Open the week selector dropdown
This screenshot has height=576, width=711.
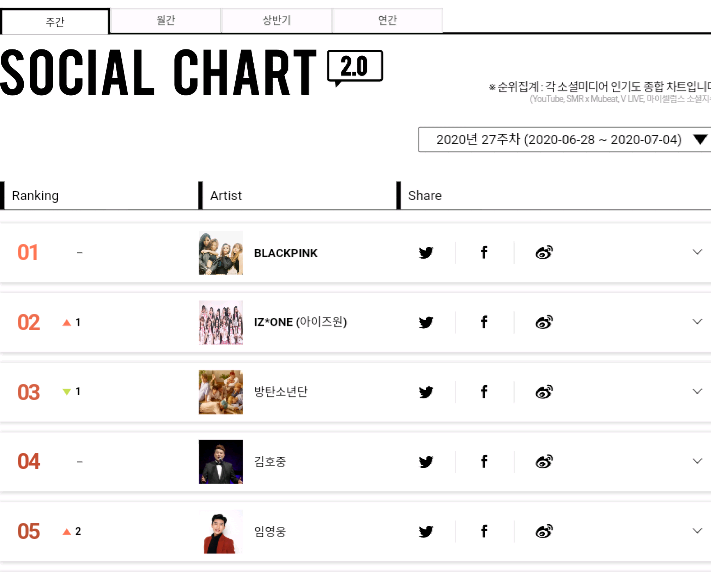point(566,140)
